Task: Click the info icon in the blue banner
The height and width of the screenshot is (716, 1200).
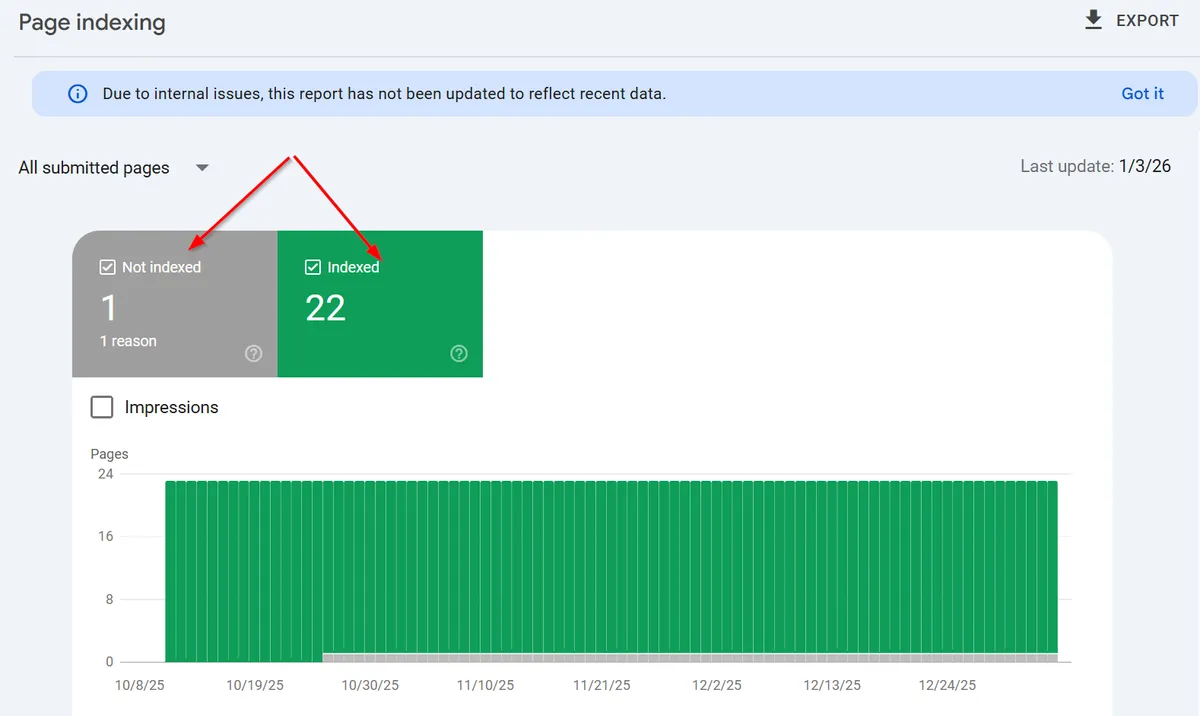Action: [77, 94]
